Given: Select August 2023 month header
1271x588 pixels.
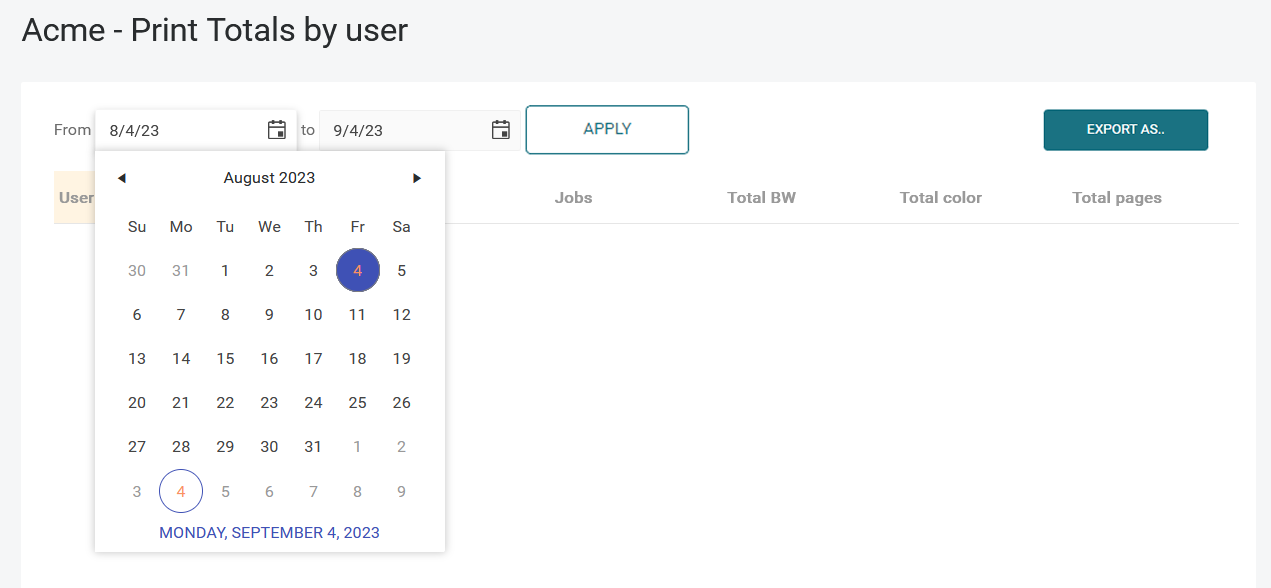Looking at the screenshot, I should coord(269,178).
